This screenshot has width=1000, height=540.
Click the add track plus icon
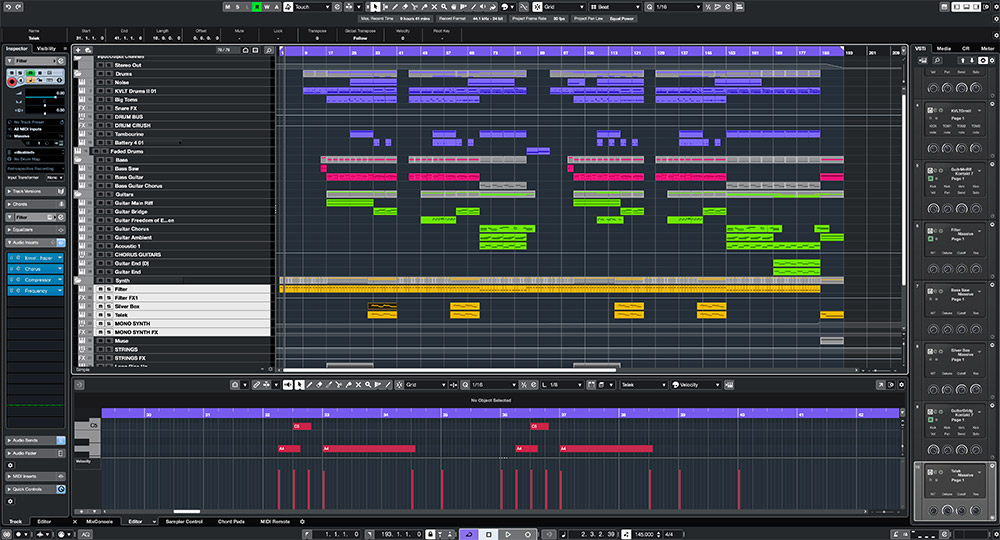point(78,50)
